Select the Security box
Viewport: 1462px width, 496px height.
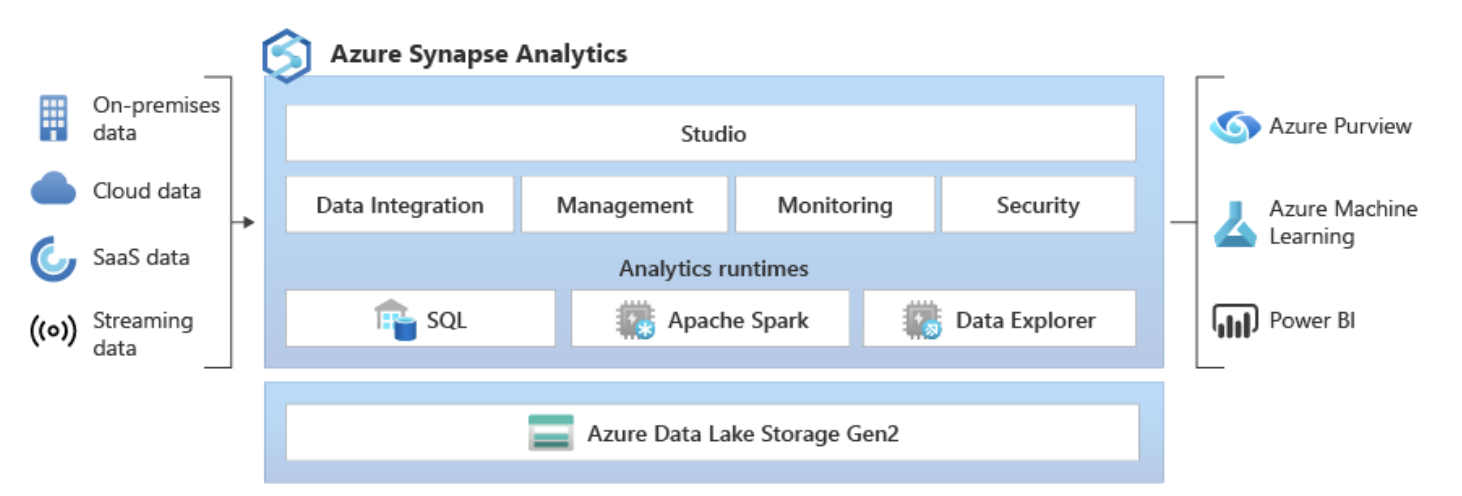1038,205
